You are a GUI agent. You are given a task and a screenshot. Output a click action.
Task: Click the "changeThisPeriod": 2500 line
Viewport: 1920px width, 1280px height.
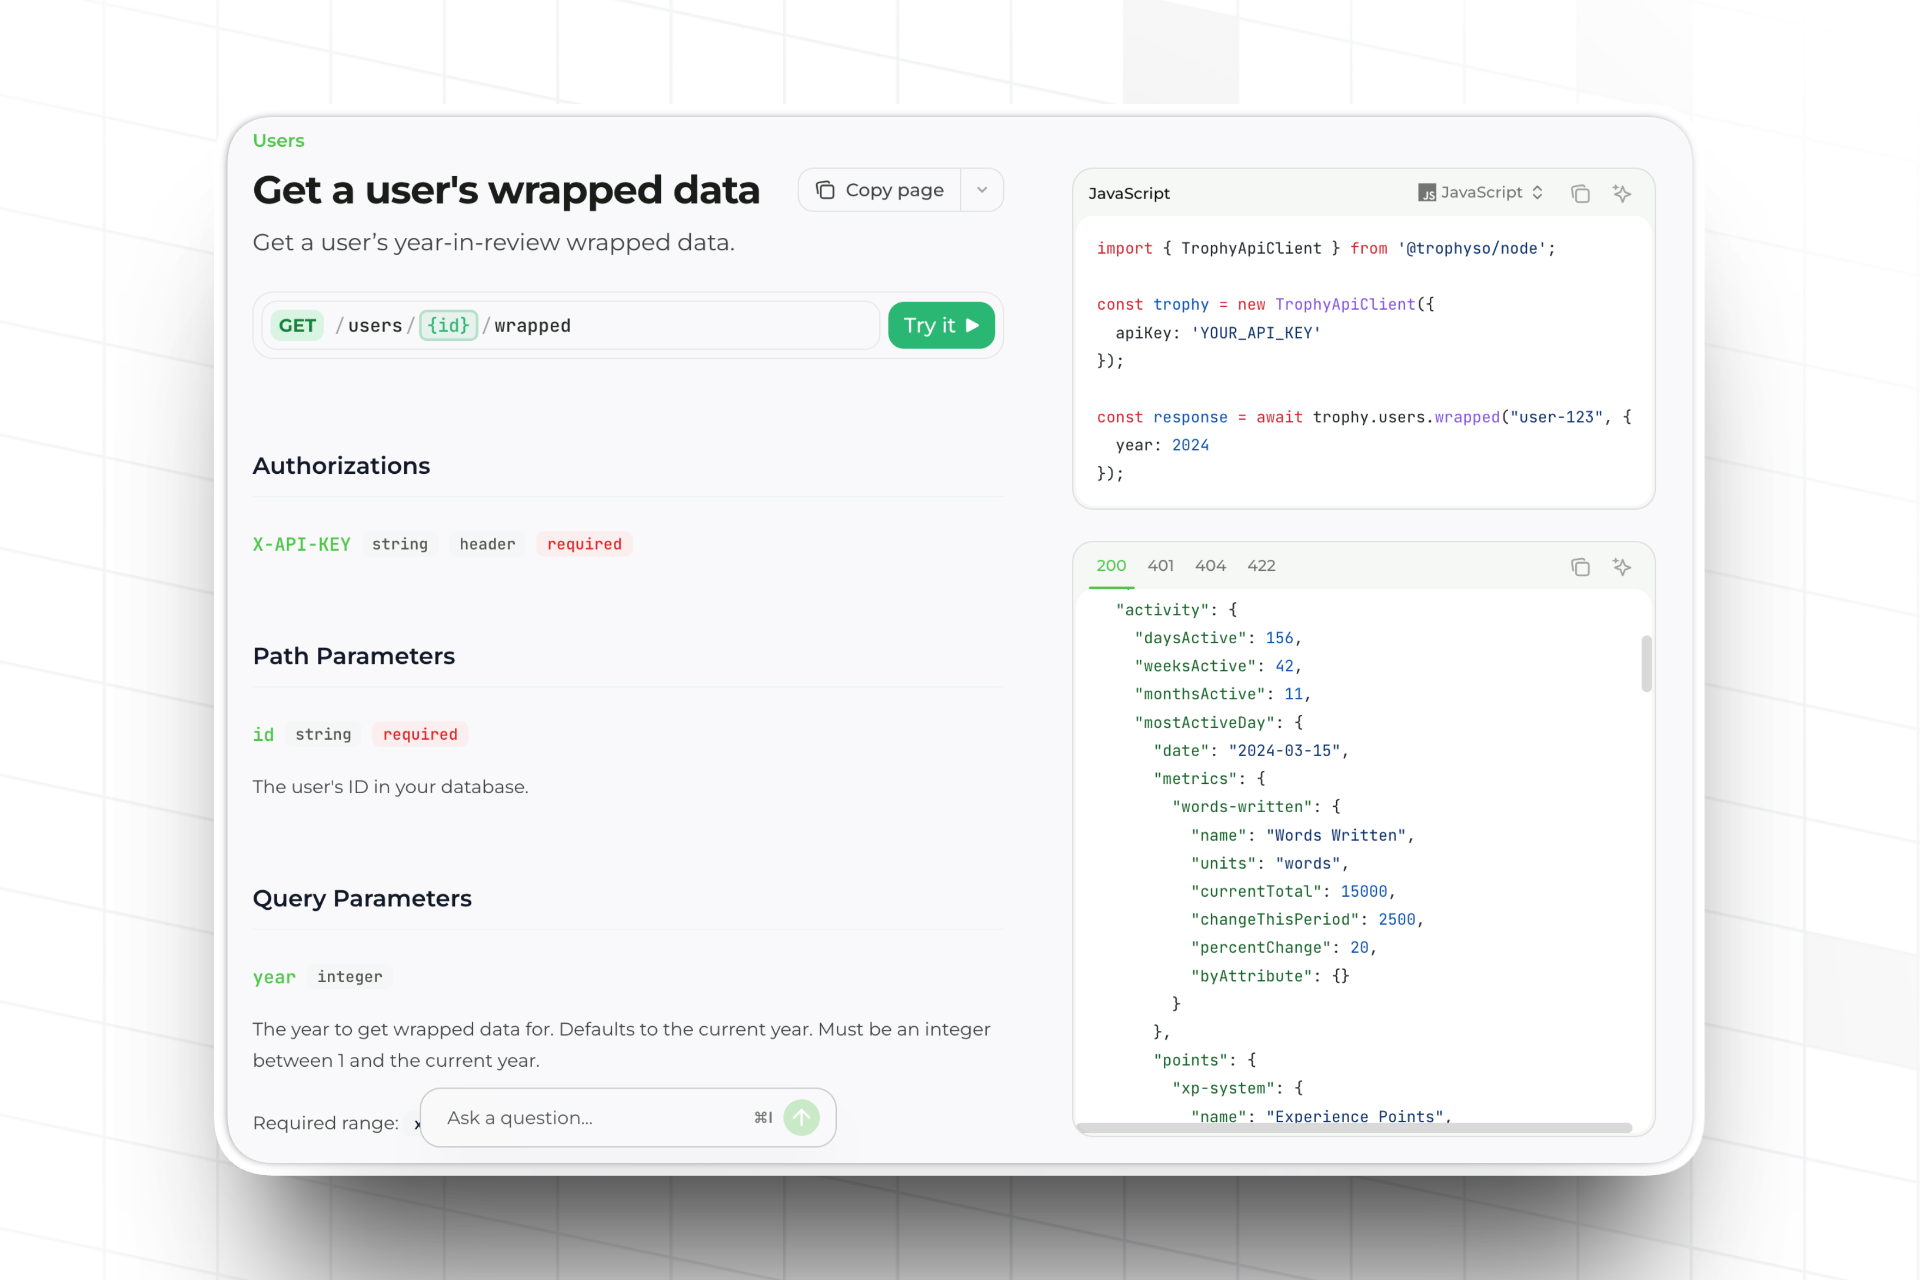(1306, 920)
